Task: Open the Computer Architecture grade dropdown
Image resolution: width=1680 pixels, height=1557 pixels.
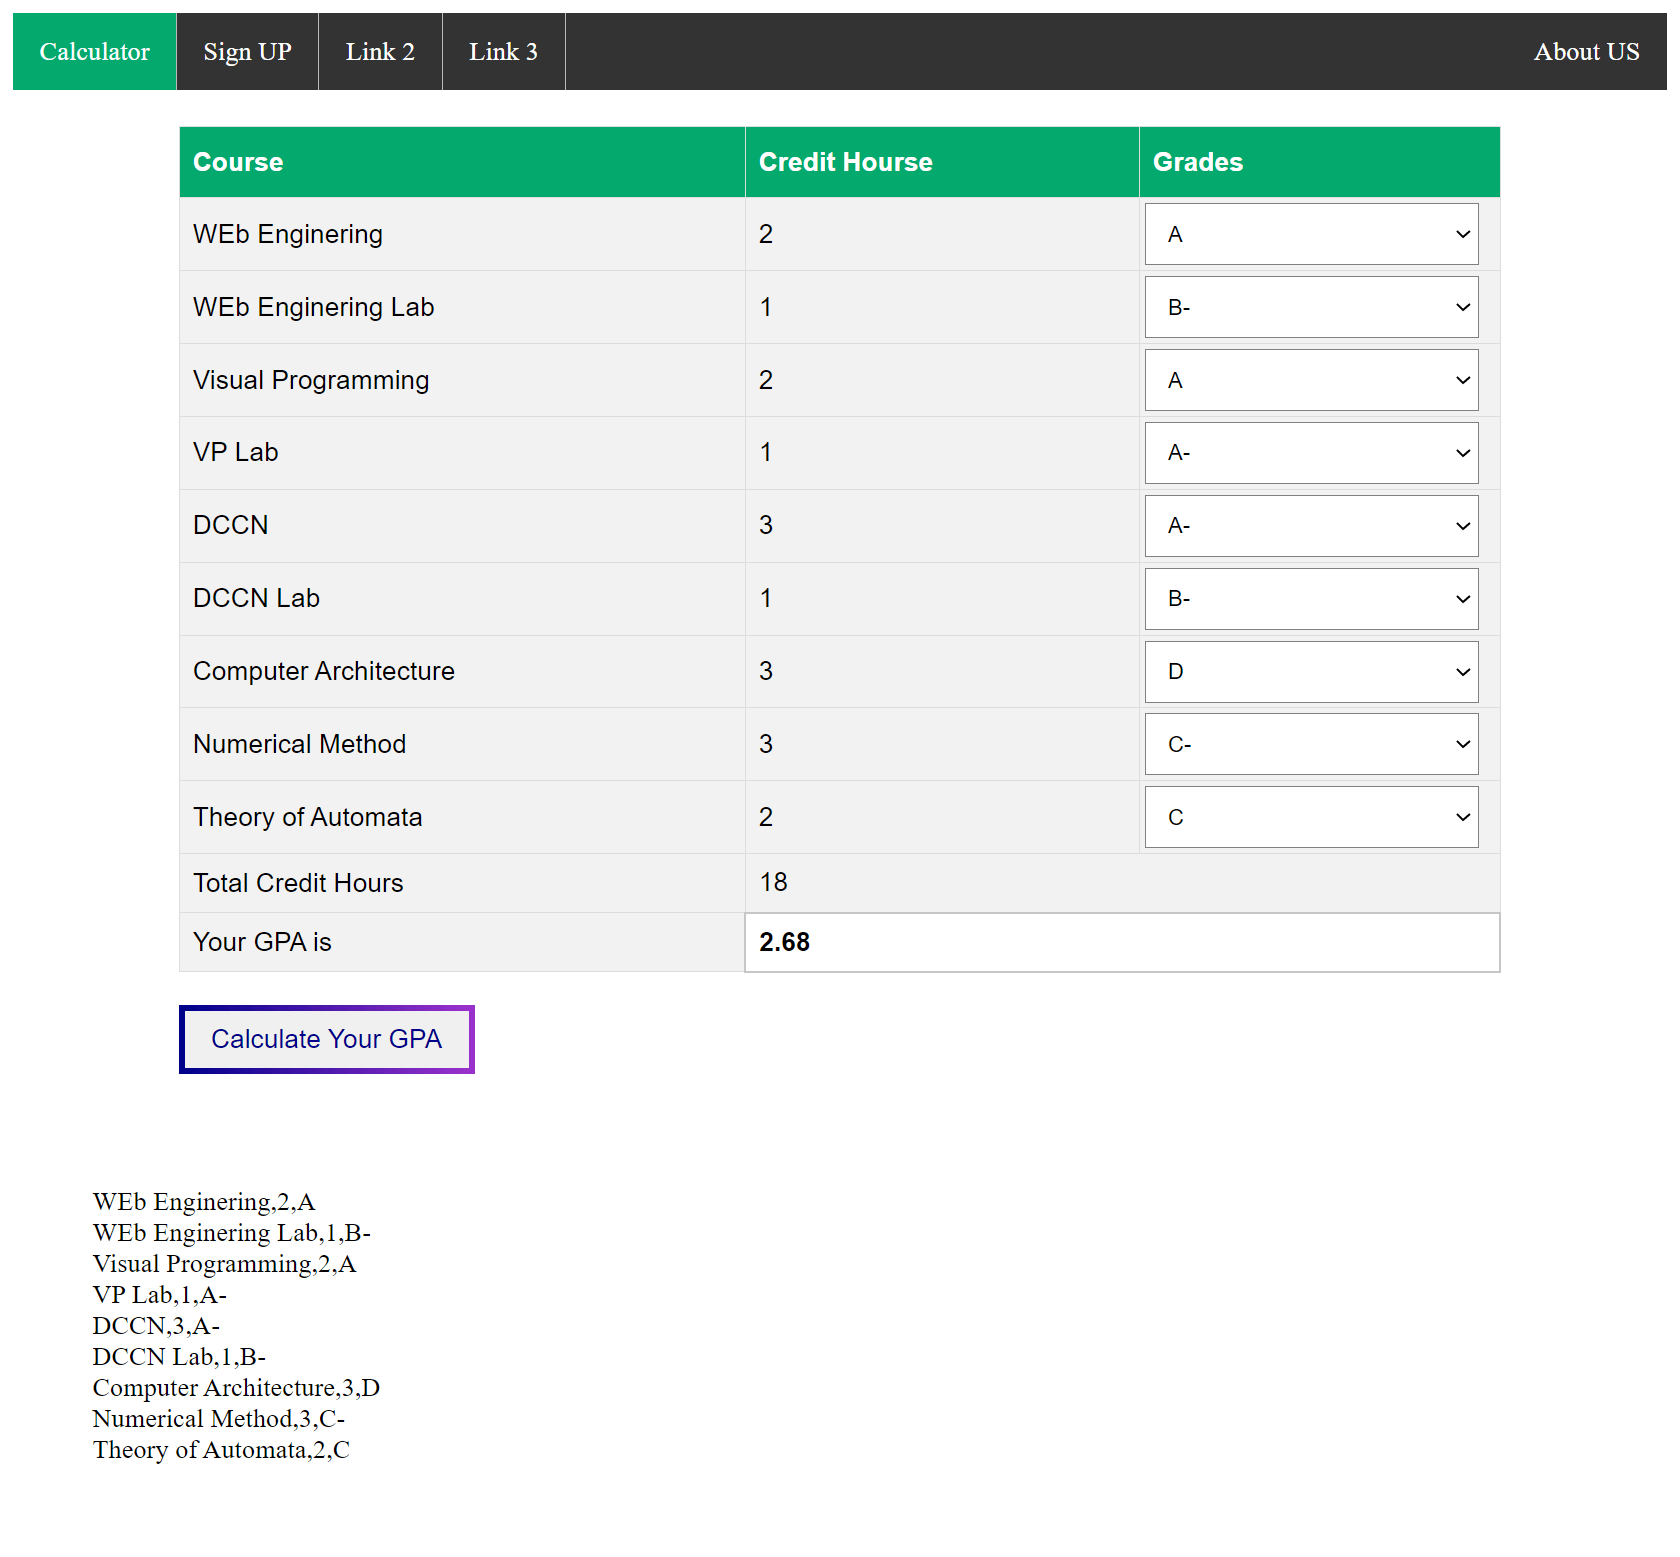Action: pos(1310,671)
